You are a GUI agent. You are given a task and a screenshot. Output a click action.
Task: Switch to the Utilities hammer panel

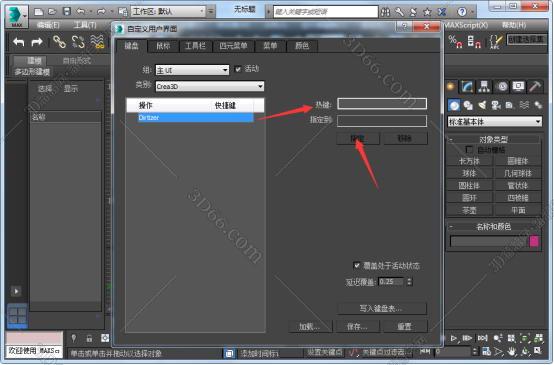[535, 87]
